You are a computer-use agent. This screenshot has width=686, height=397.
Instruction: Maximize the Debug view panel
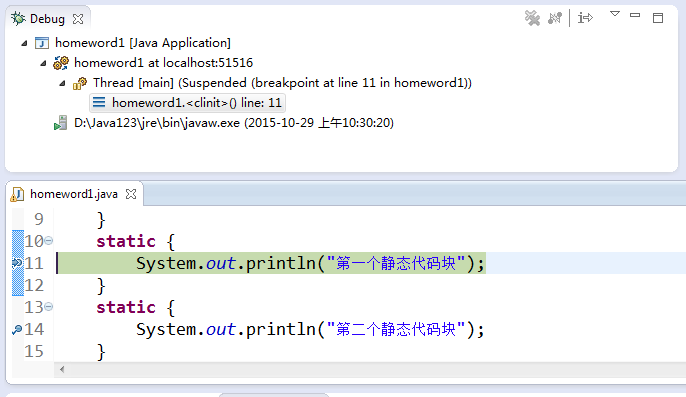(658, 18)
